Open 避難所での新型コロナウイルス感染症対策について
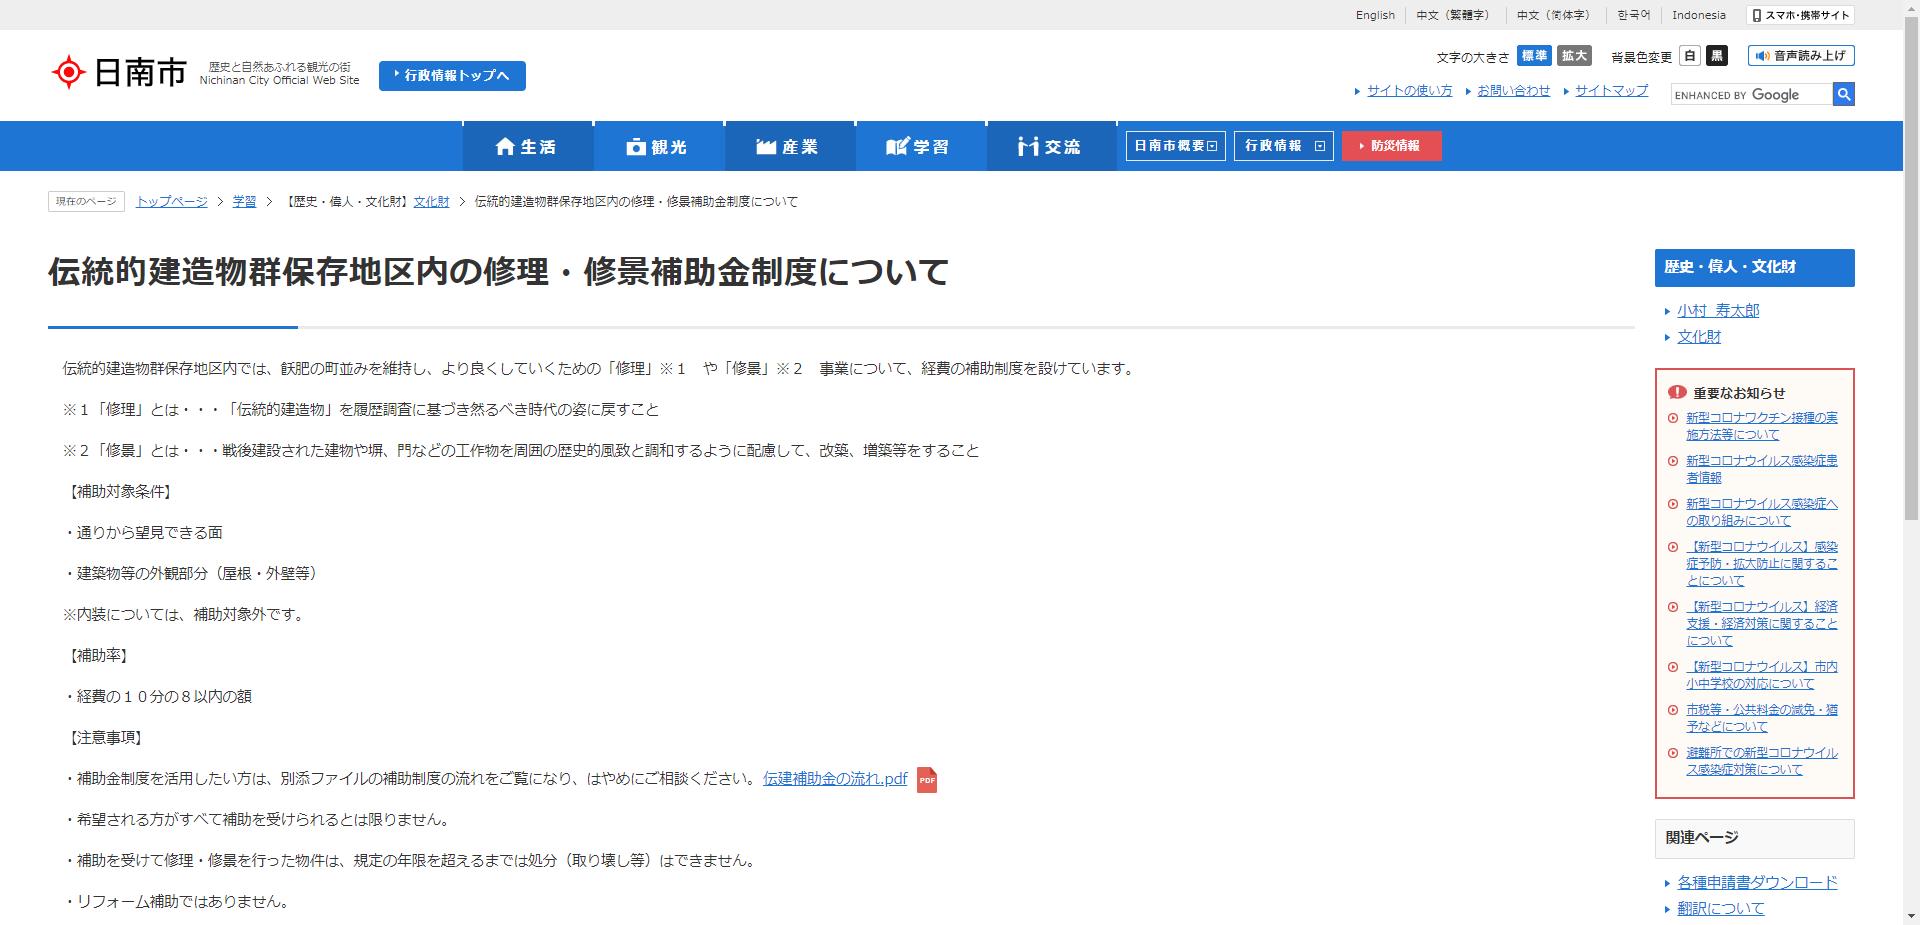This screenshot has width=1920, height=925. tap(1761, 761)
